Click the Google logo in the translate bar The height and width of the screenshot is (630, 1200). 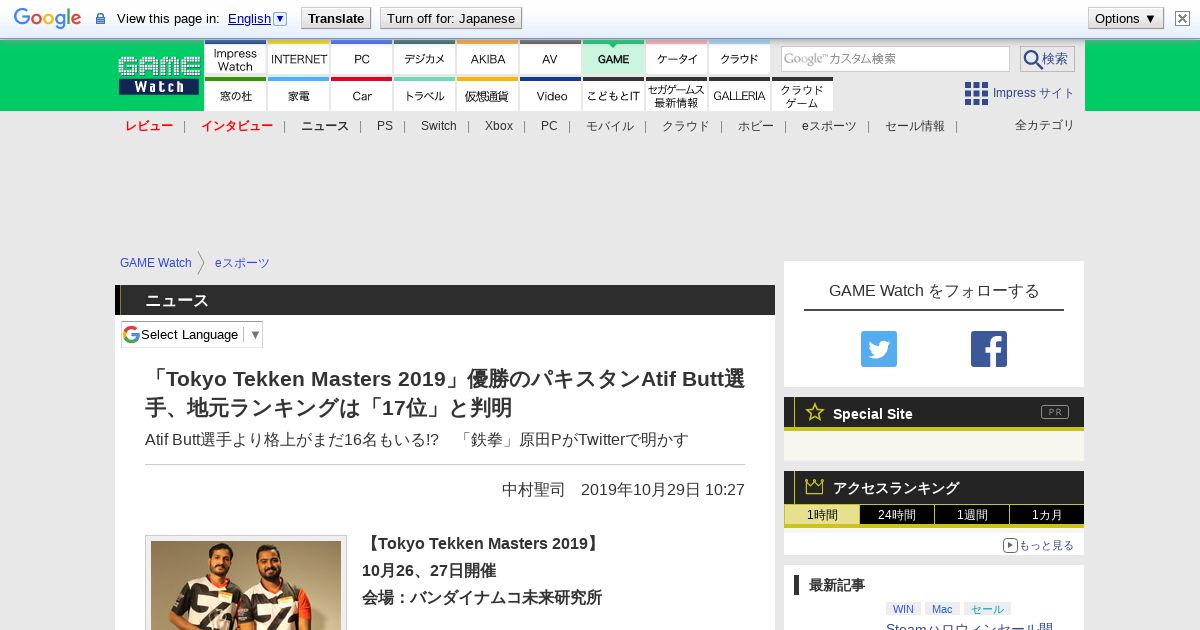pos(47,18)
